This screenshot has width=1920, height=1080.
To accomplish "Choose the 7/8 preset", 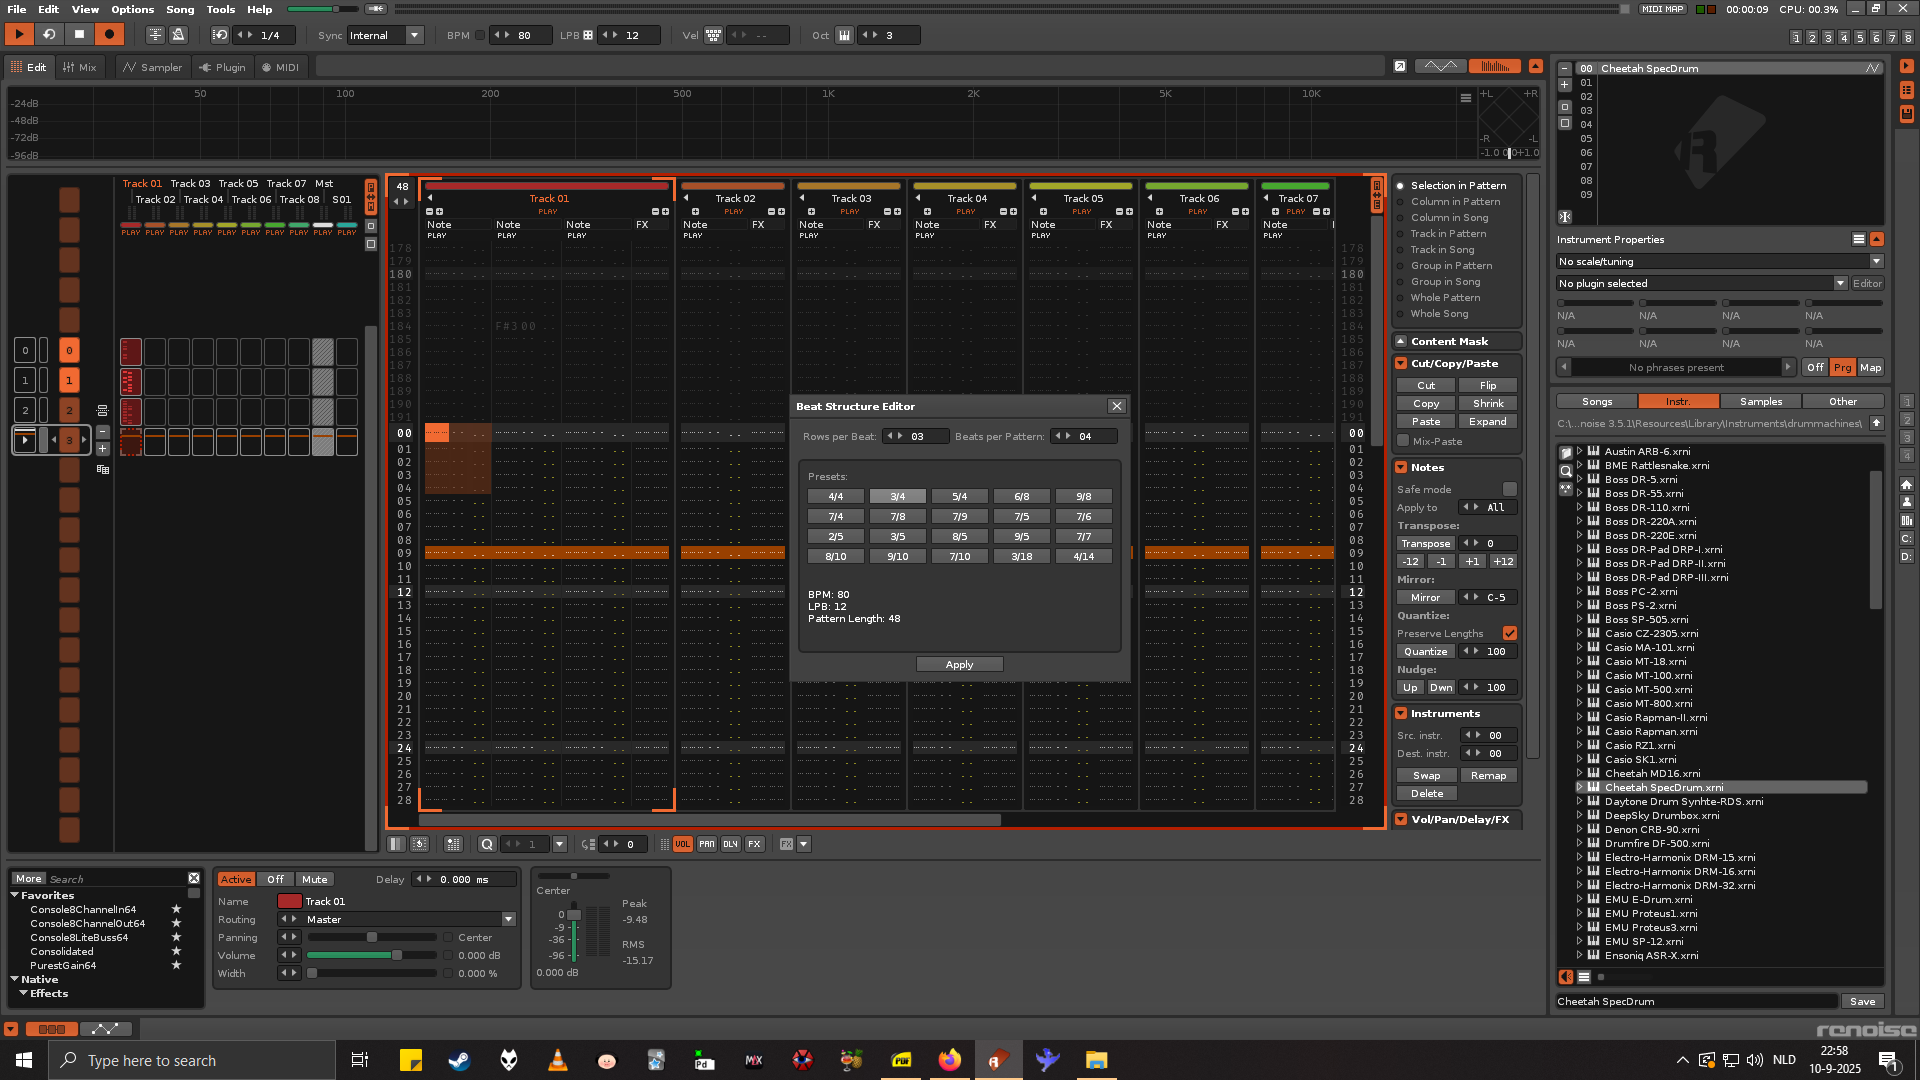I will coord(897,517).
